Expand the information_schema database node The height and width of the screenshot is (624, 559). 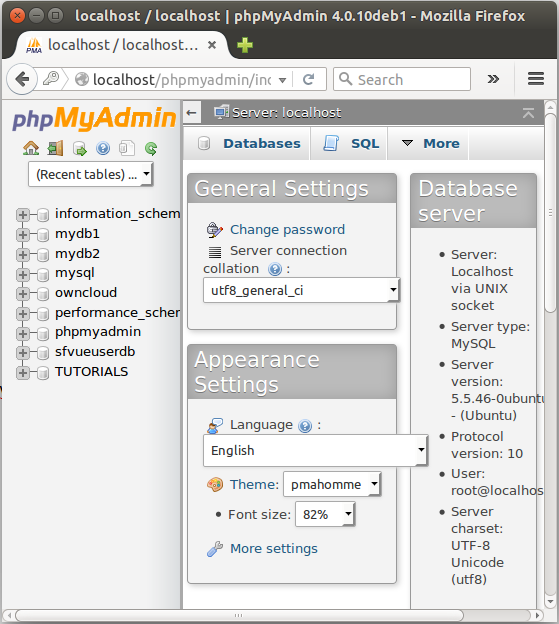23,215
